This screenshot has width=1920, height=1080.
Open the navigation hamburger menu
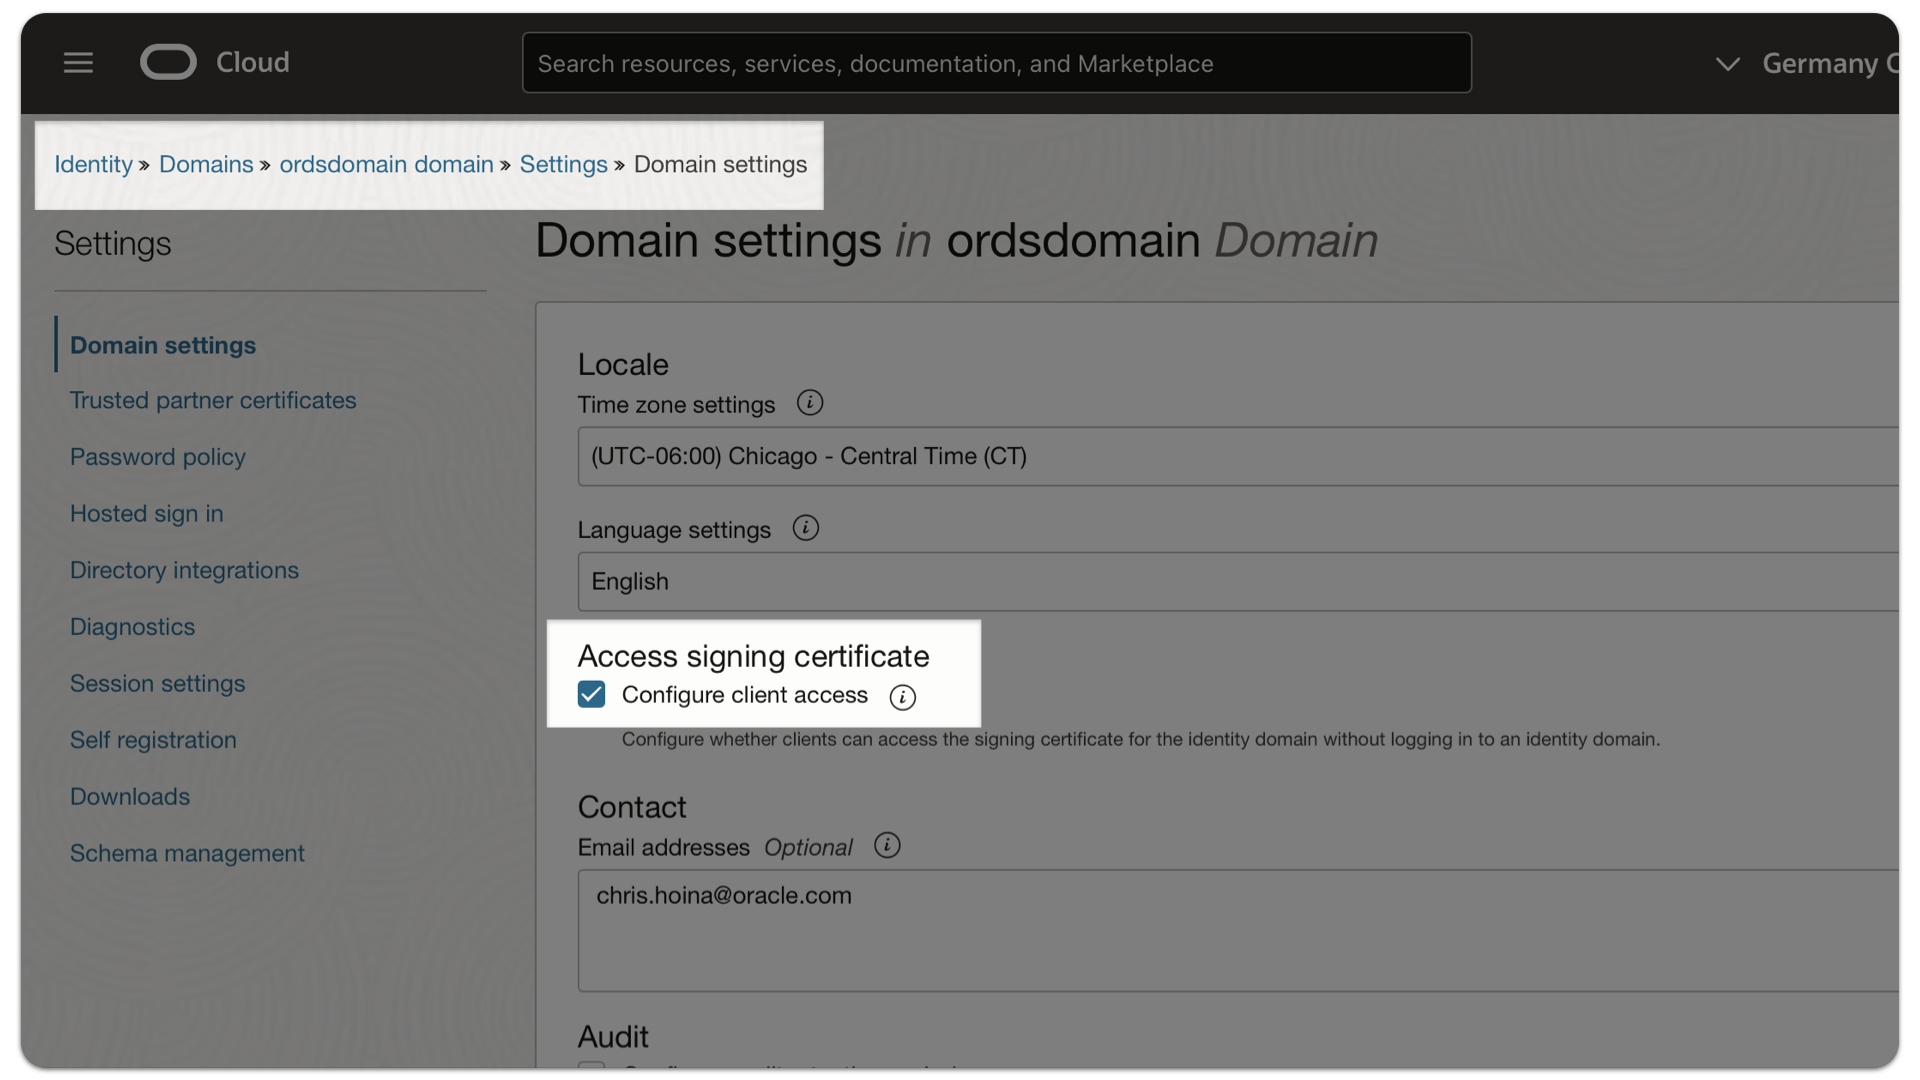[78, 62]
